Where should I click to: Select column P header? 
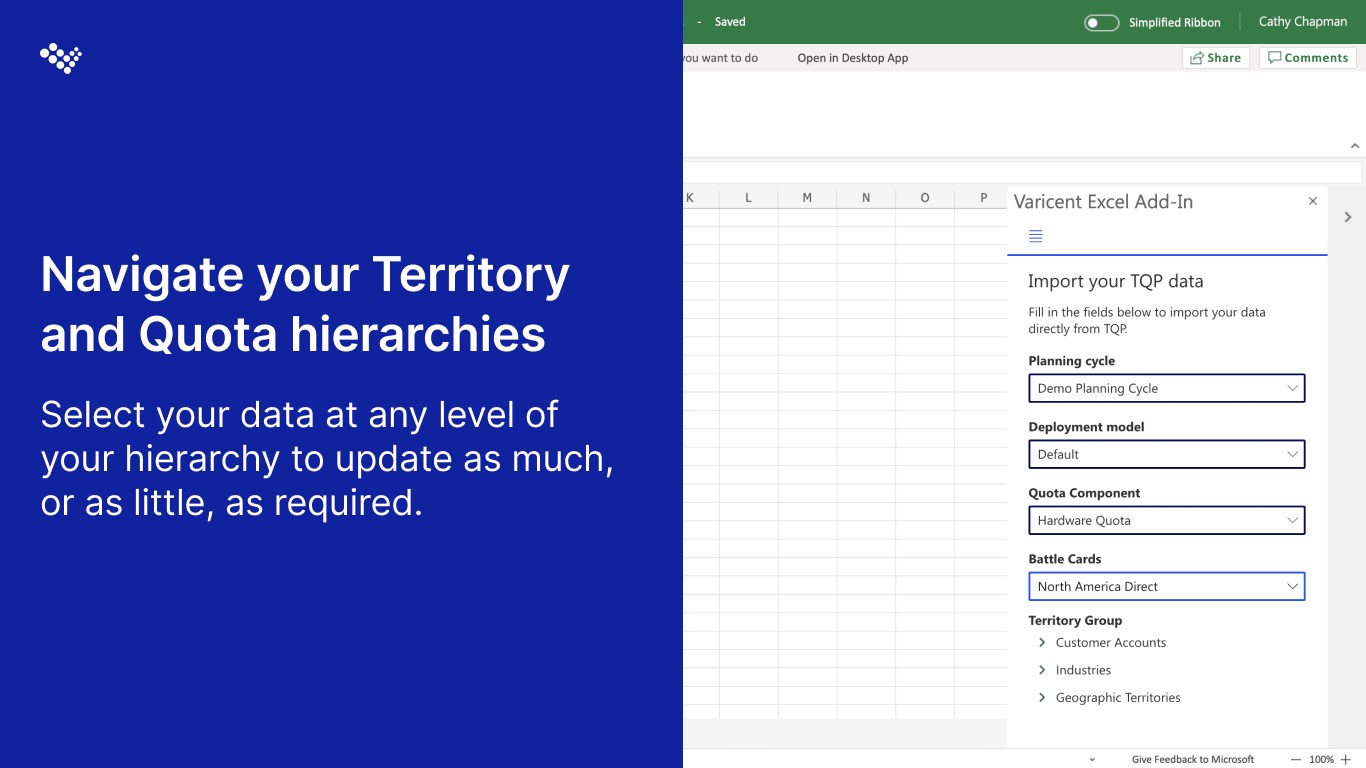982,198
